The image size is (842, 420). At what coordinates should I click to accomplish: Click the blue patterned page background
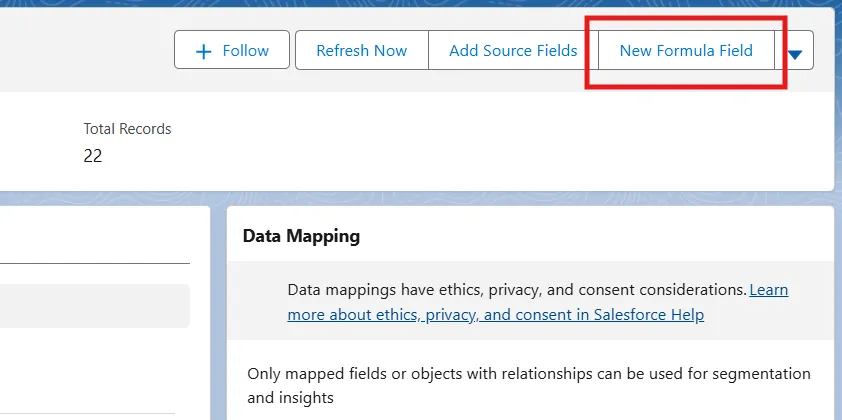coord(218,300)
